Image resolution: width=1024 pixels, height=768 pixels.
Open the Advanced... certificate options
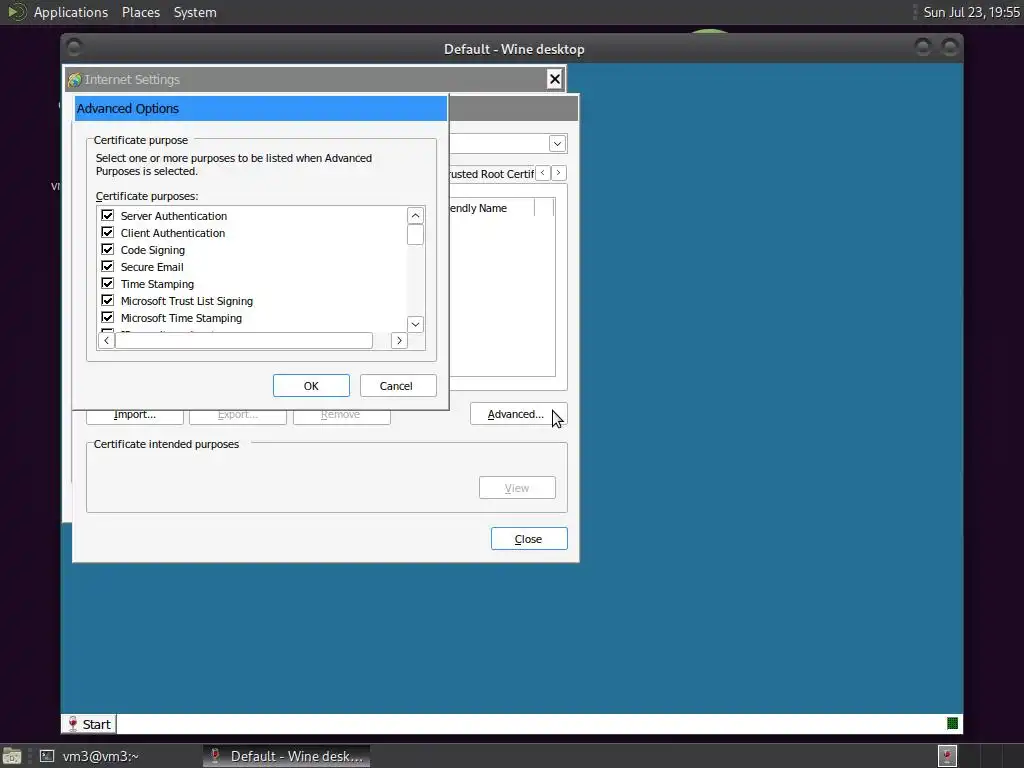coord(519,414)
